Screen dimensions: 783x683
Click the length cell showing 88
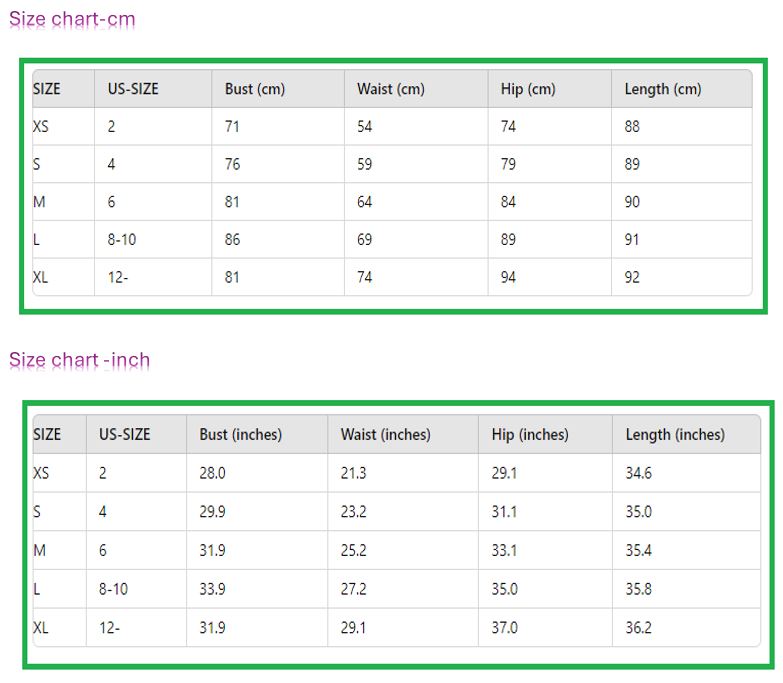(632, 127)
